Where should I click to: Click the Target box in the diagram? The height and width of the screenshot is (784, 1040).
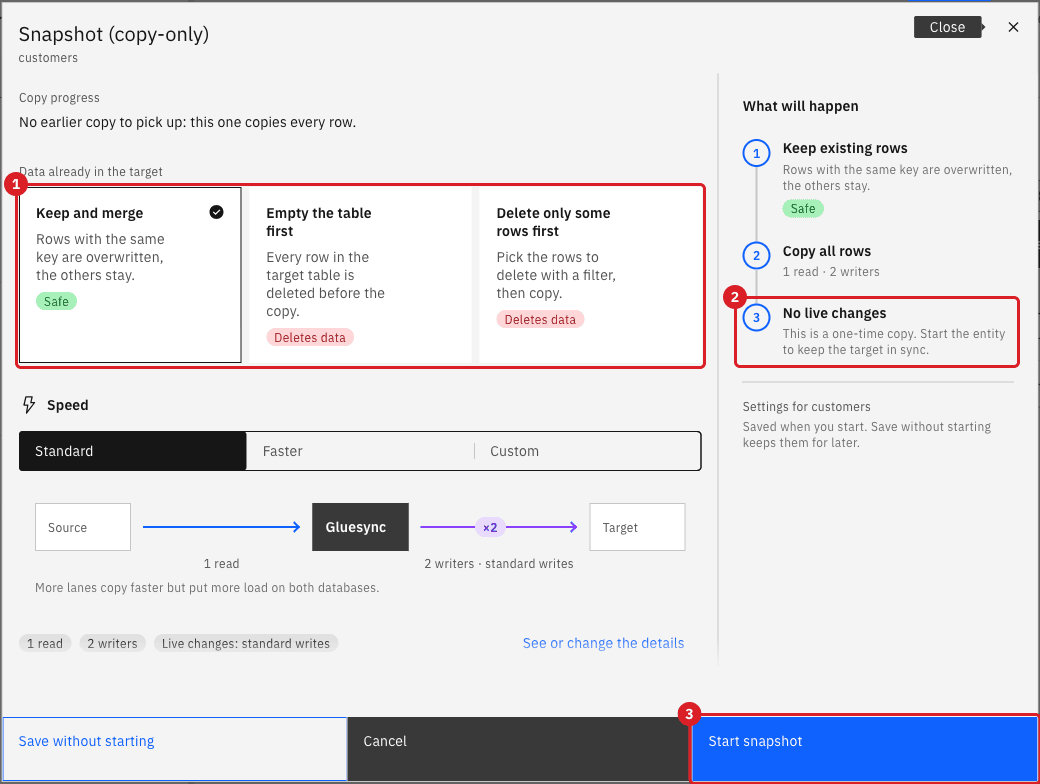coord(637,527)
